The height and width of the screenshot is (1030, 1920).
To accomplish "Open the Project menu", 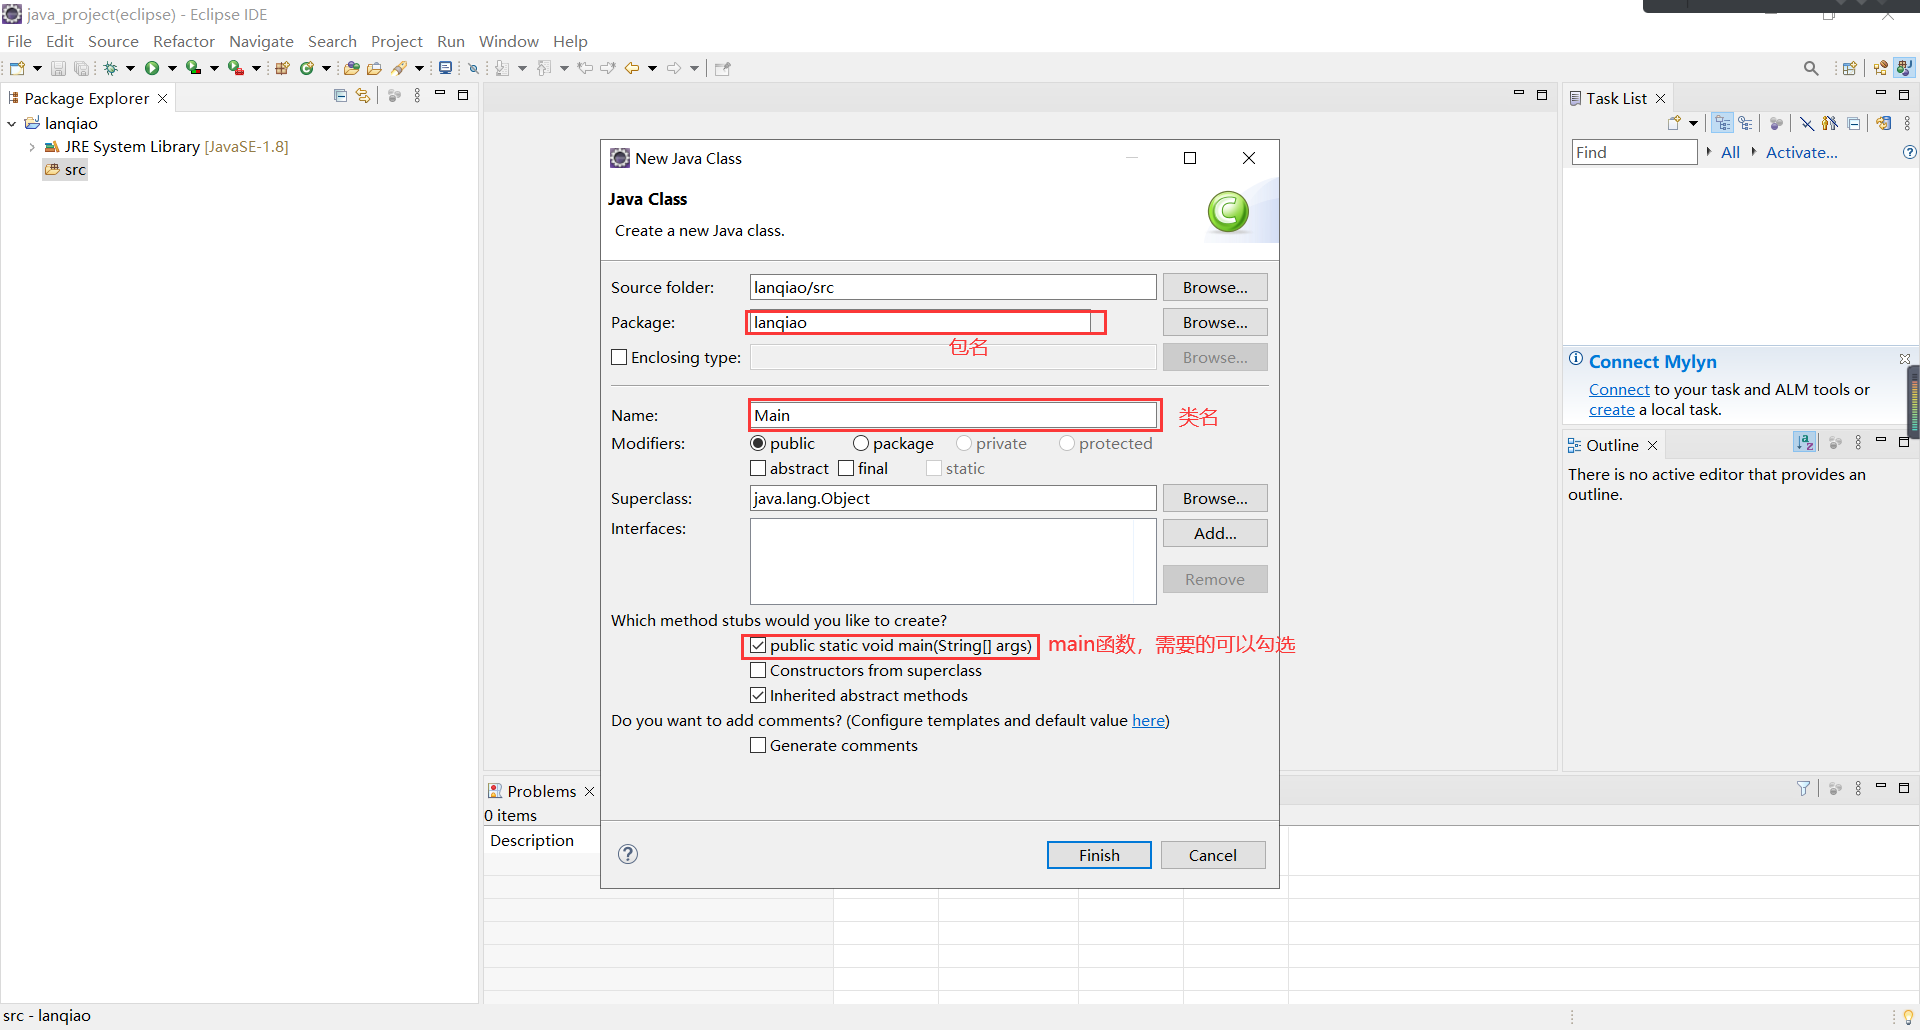I will [x=396, y=41].
